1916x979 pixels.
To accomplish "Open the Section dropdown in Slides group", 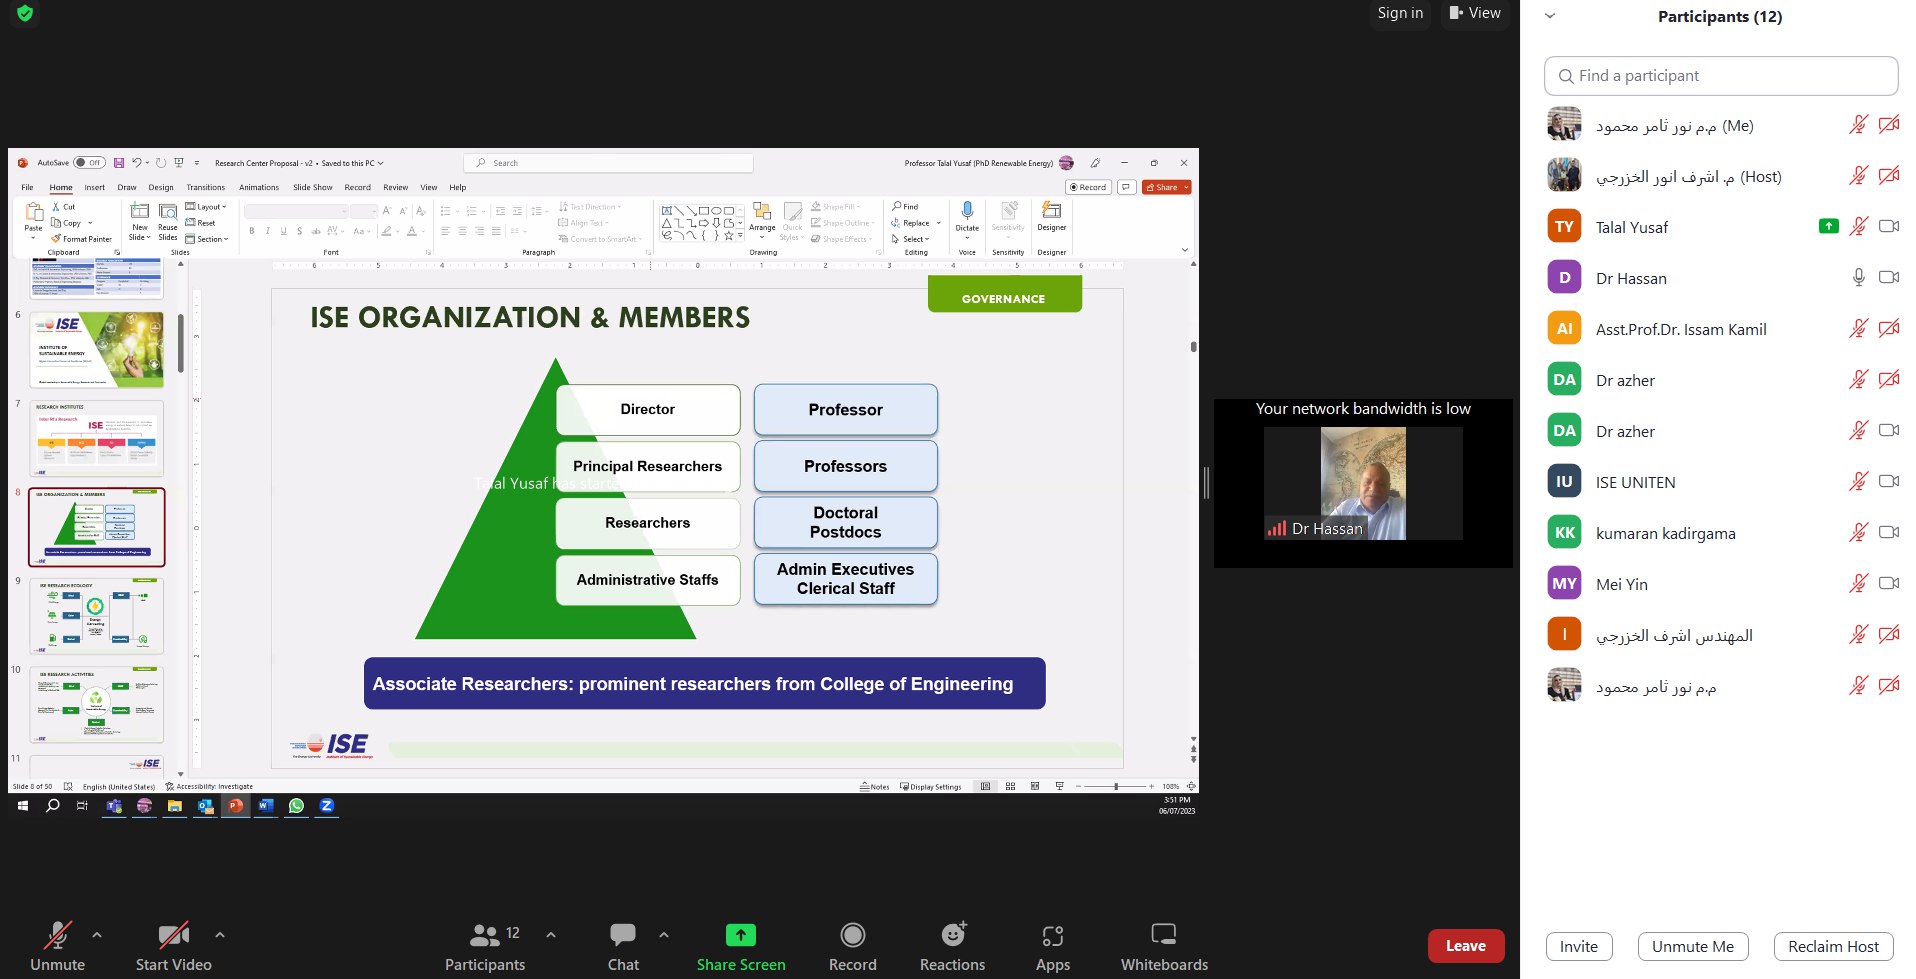I will click(x=207, y=239).
